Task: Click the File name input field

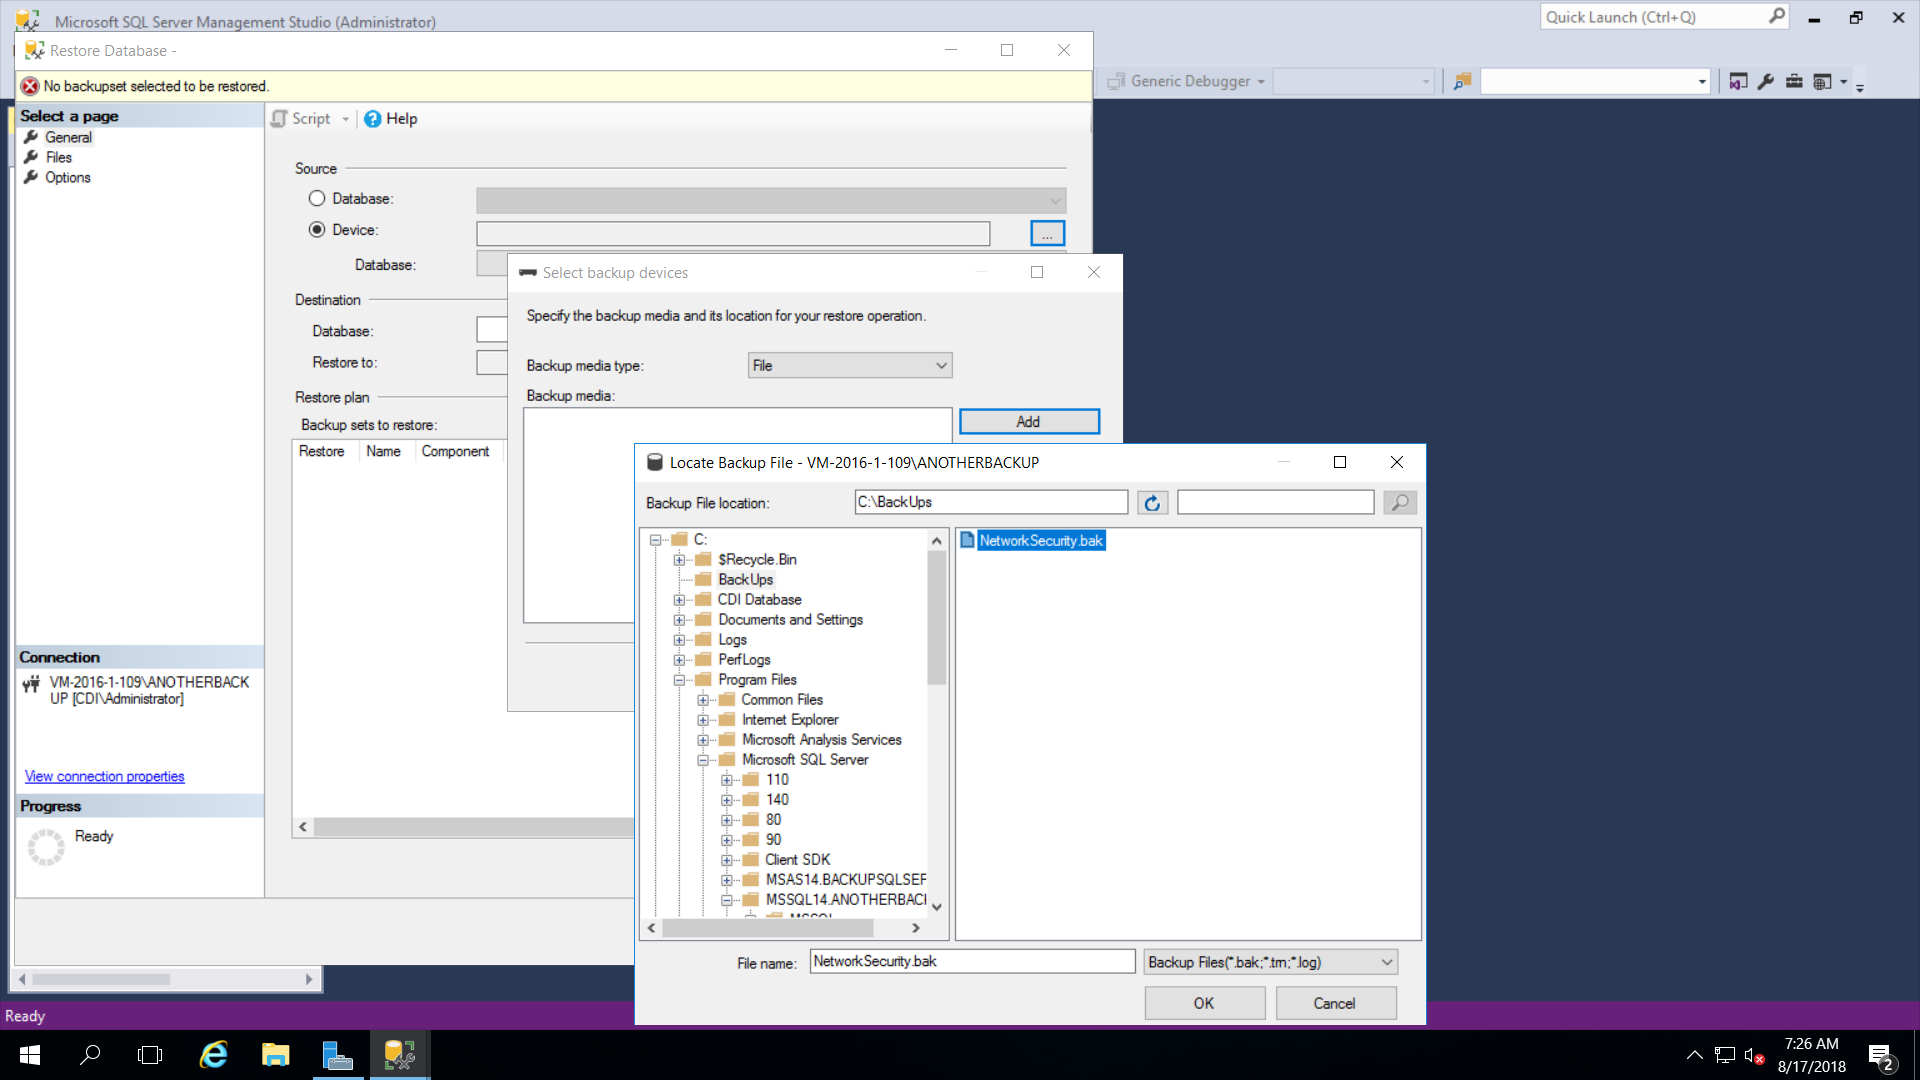Action: (x=972, y=962)
